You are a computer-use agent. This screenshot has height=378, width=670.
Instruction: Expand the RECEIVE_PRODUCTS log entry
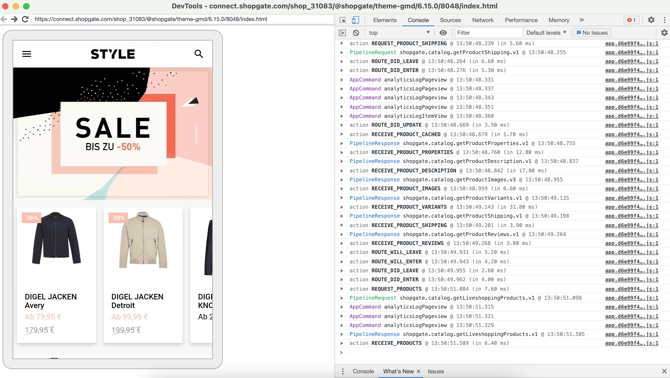[x=341, y=343]
